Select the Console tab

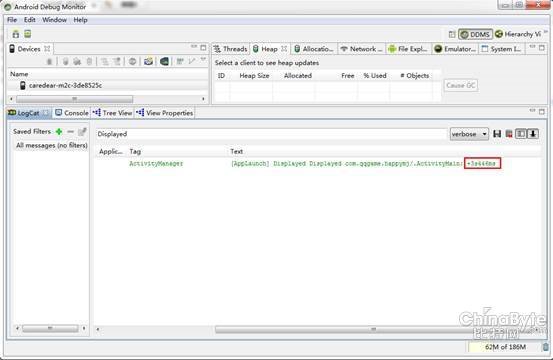tap(72, 113)
